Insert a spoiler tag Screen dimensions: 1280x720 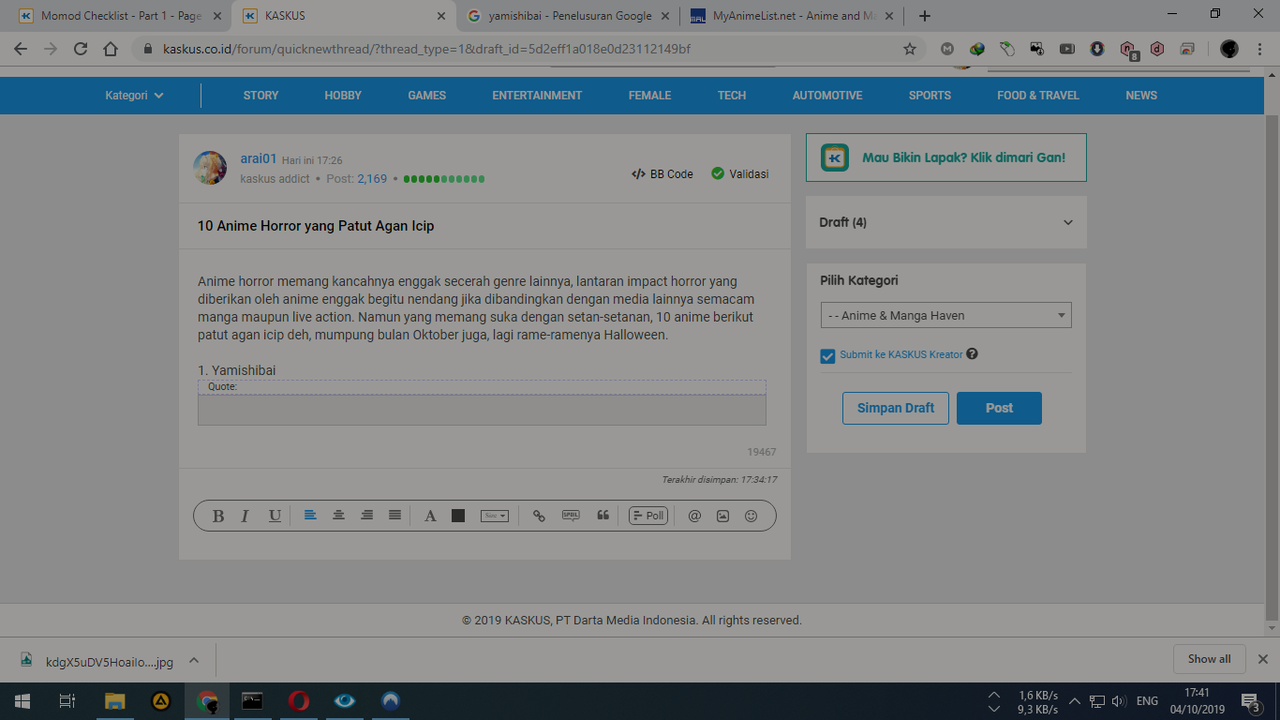click(x=571, y=516)
